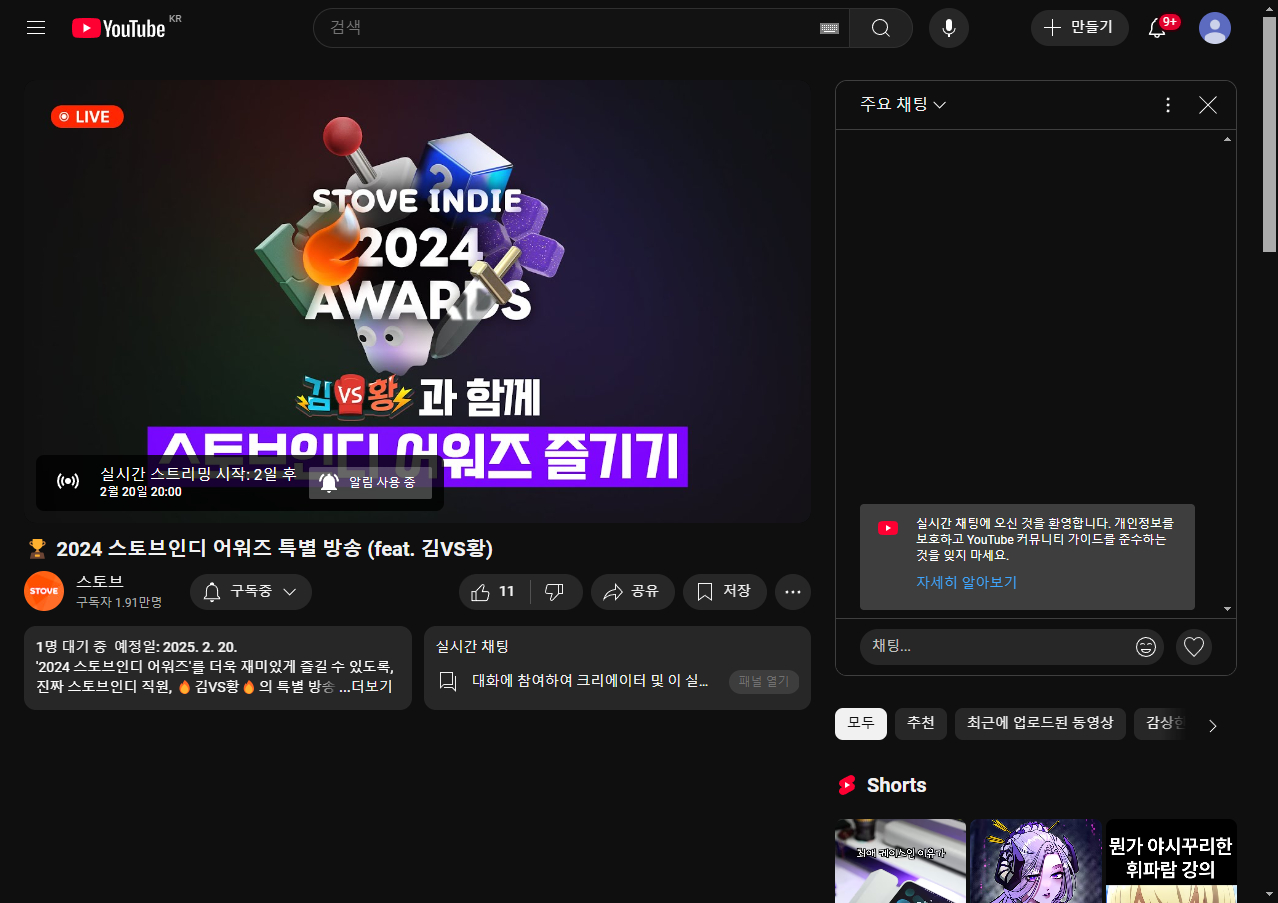This screenshot has height=903, width=1278.
Task: Click the LIVE badge on the video
Action: (87, 117)
